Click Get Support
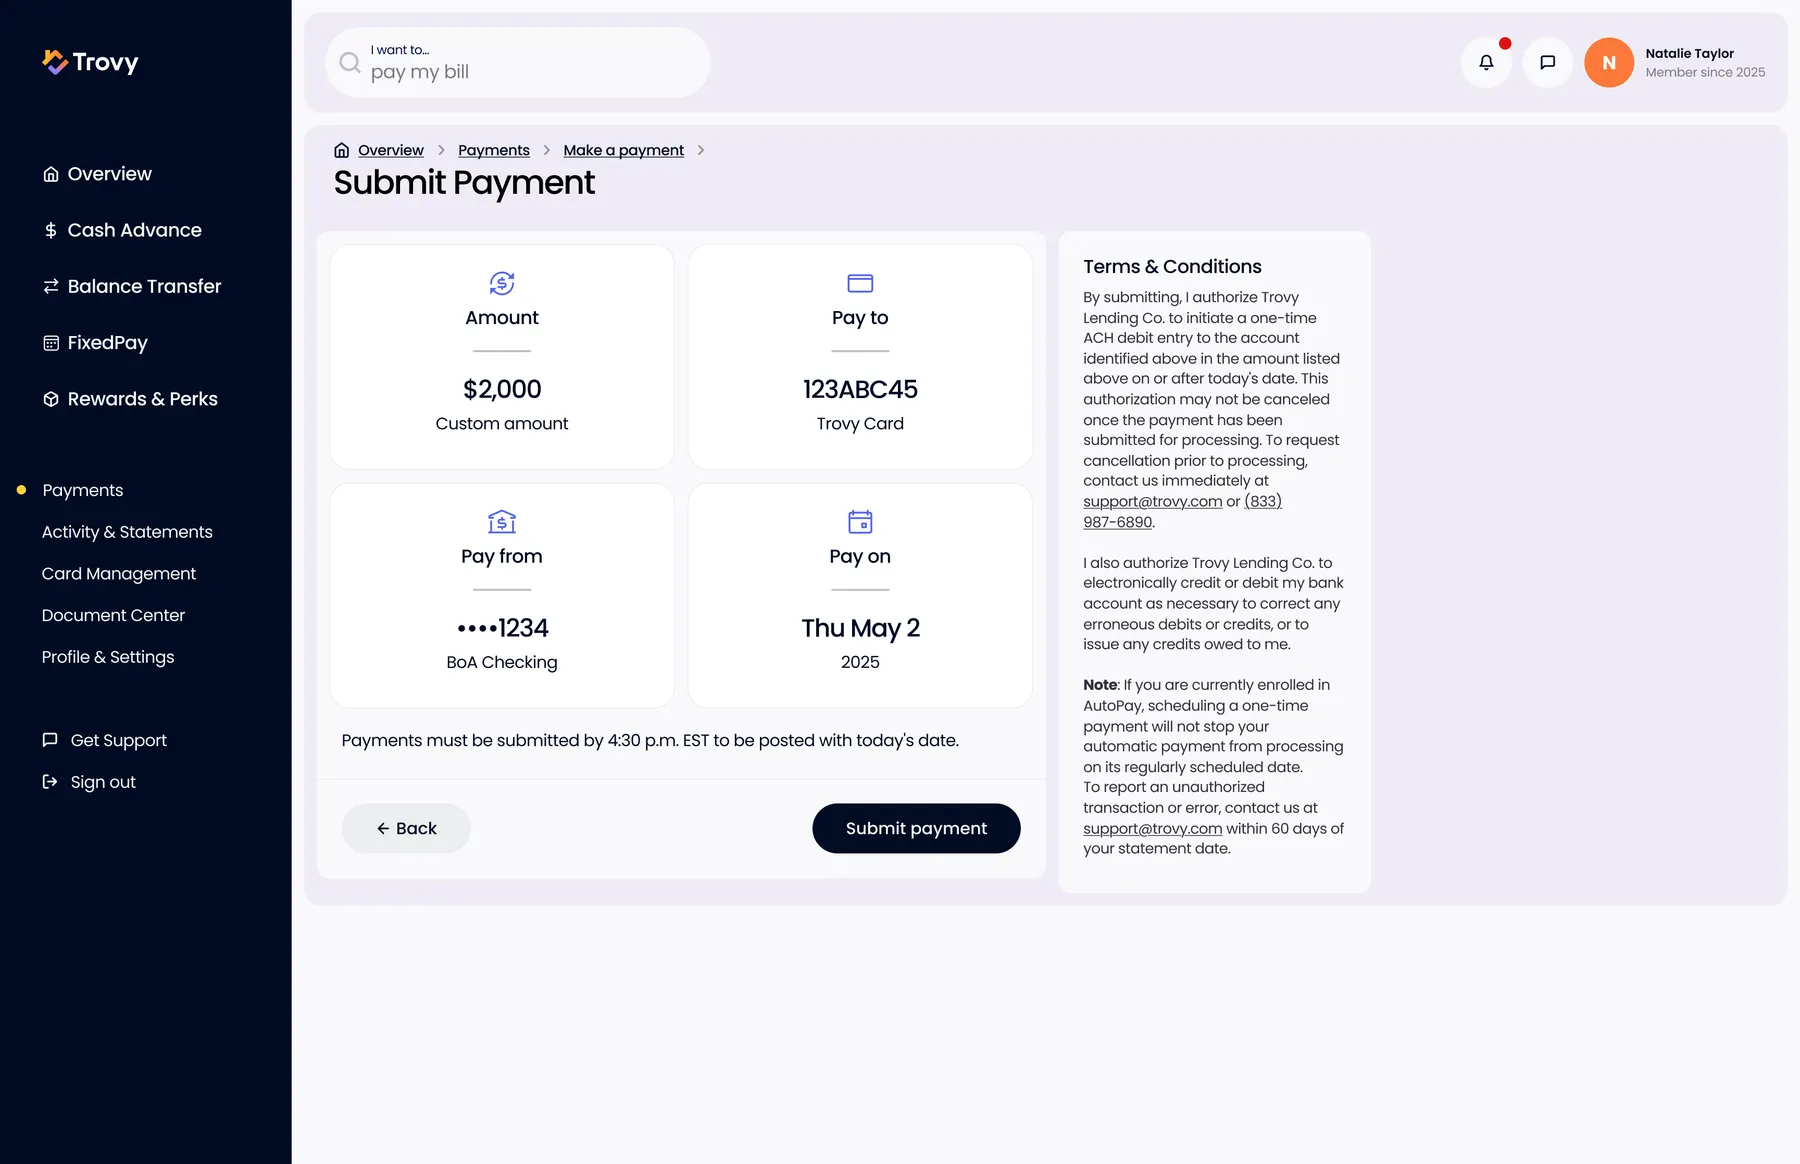Viewport: 1800px width, 1164px height. (104, 740)
